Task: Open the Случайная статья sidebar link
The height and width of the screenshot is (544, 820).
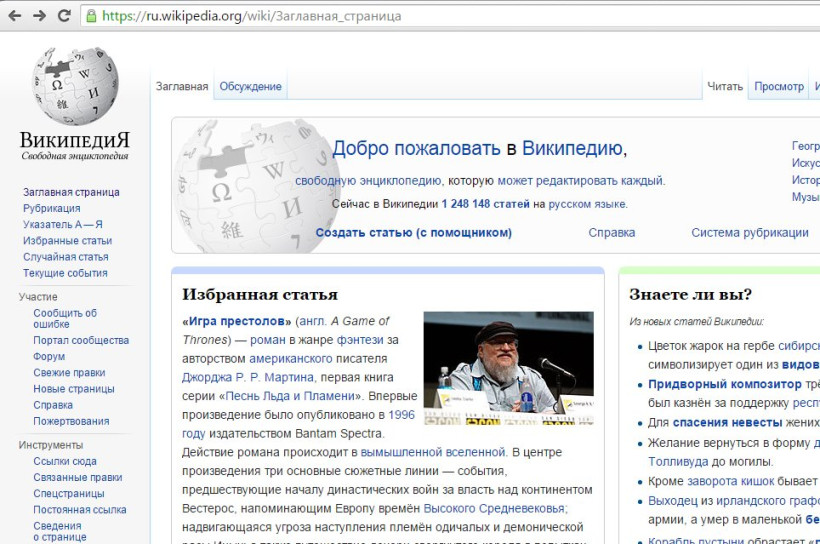Action: [65, 257]
